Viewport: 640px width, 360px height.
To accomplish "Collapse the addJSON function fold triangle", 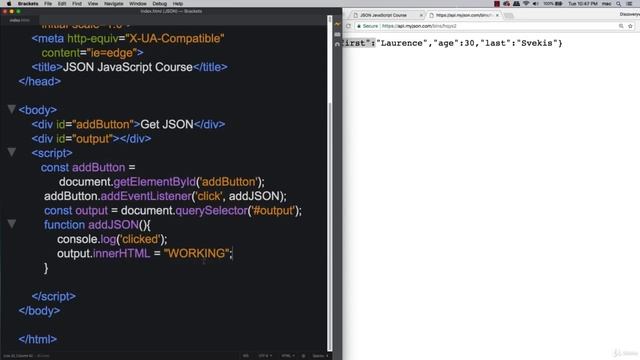I will [x=11, y=224].
